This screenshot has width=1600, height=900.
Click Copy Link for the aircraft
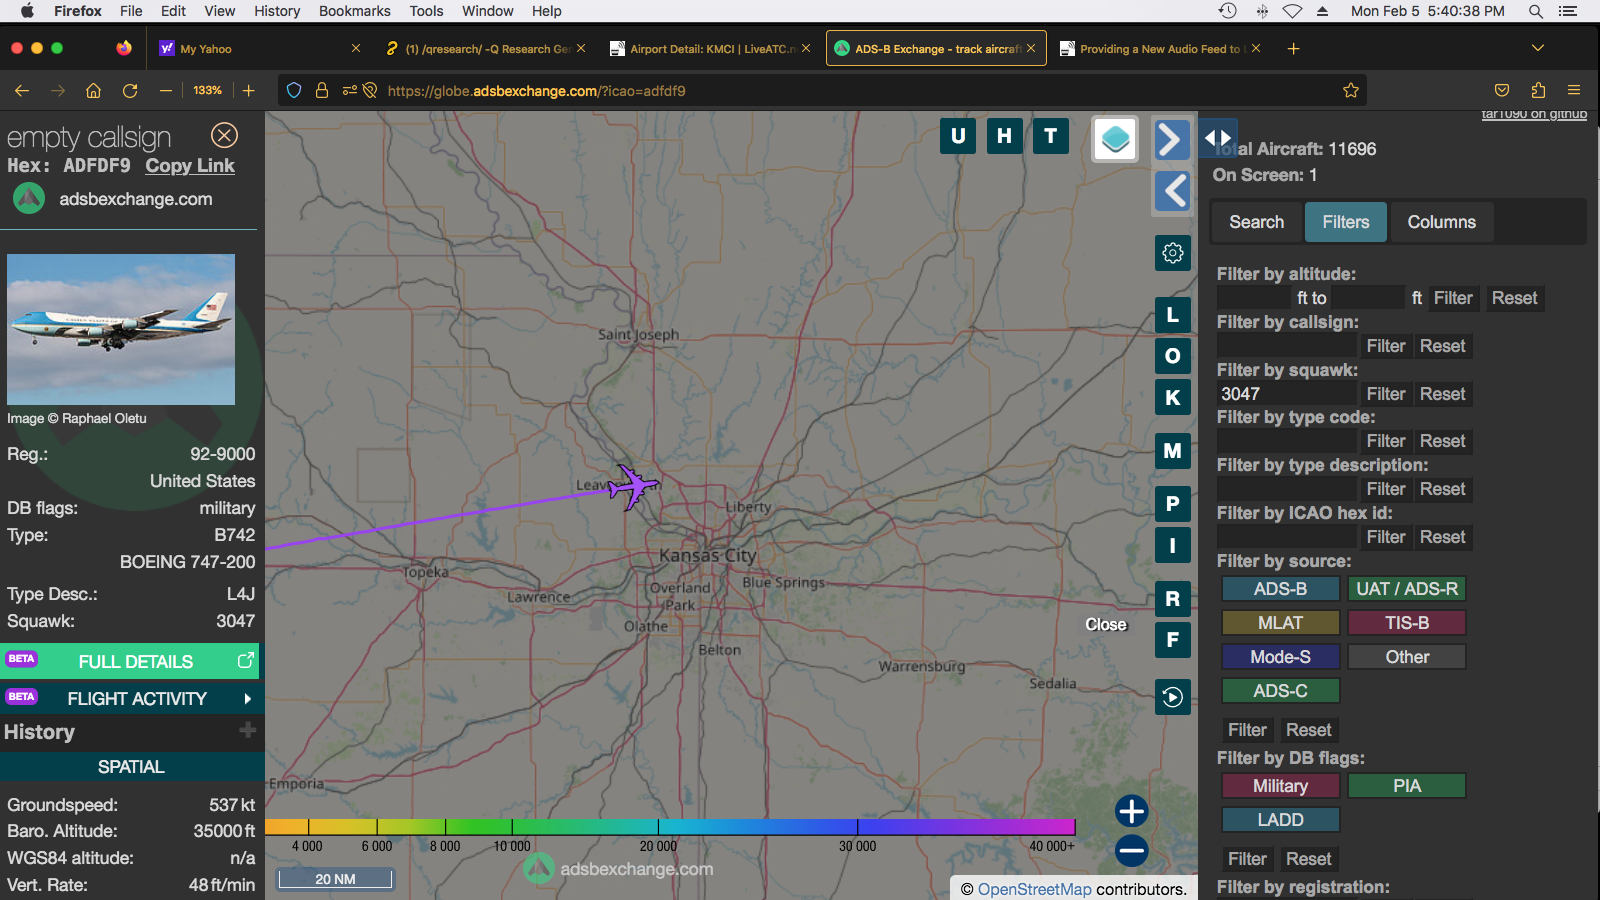point(190,166)
